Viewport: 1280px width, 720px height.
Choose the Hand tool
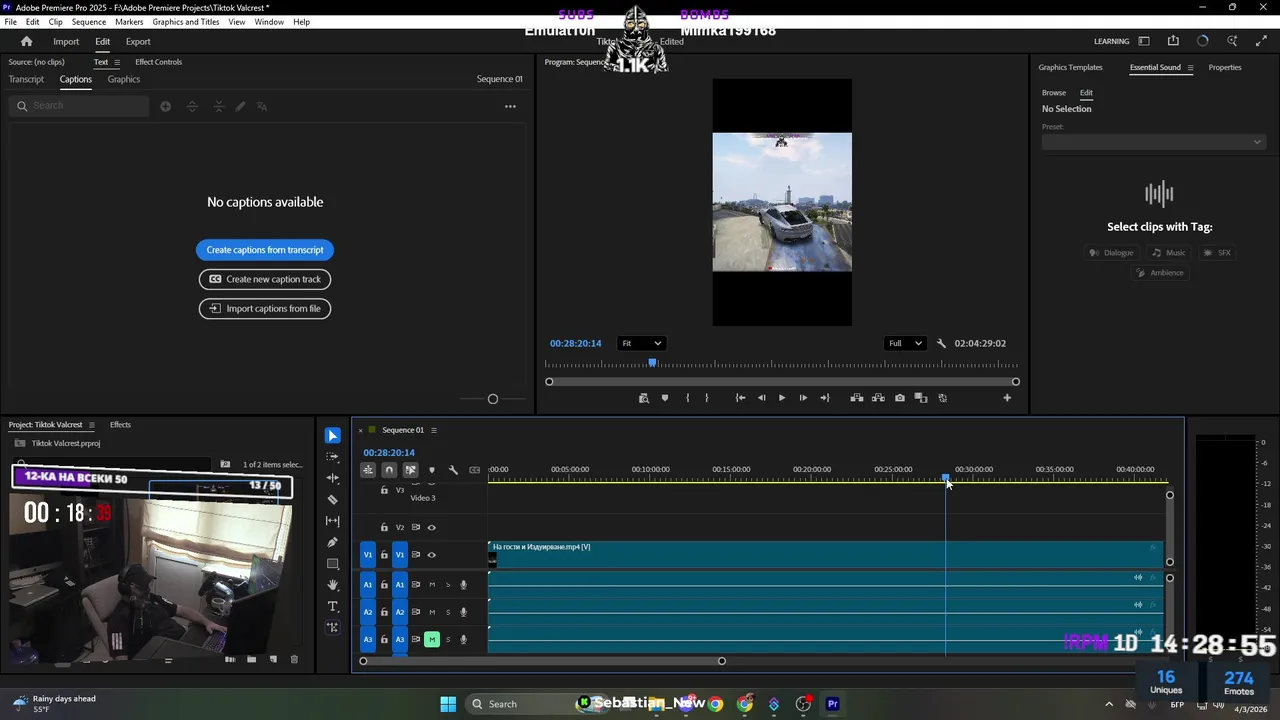click(333, 585)
